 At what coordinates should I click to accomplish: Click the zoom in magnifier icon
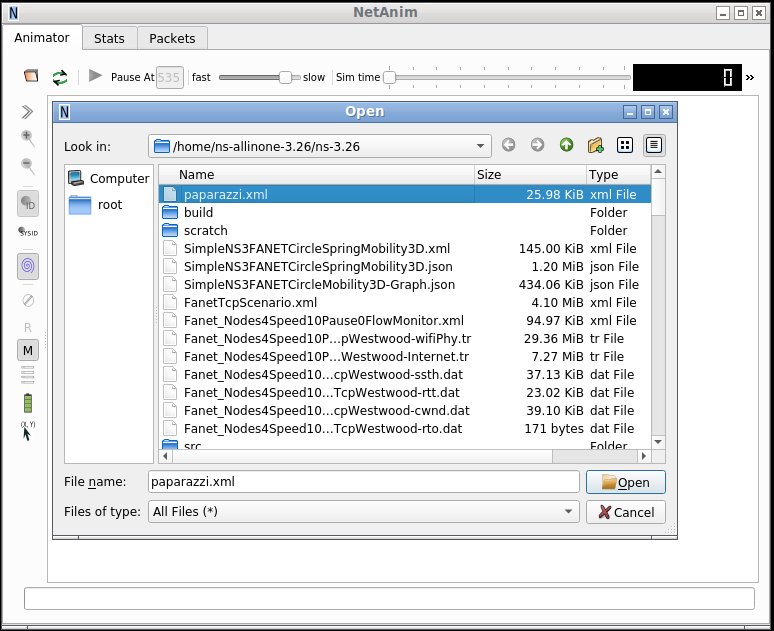point(28,139)
